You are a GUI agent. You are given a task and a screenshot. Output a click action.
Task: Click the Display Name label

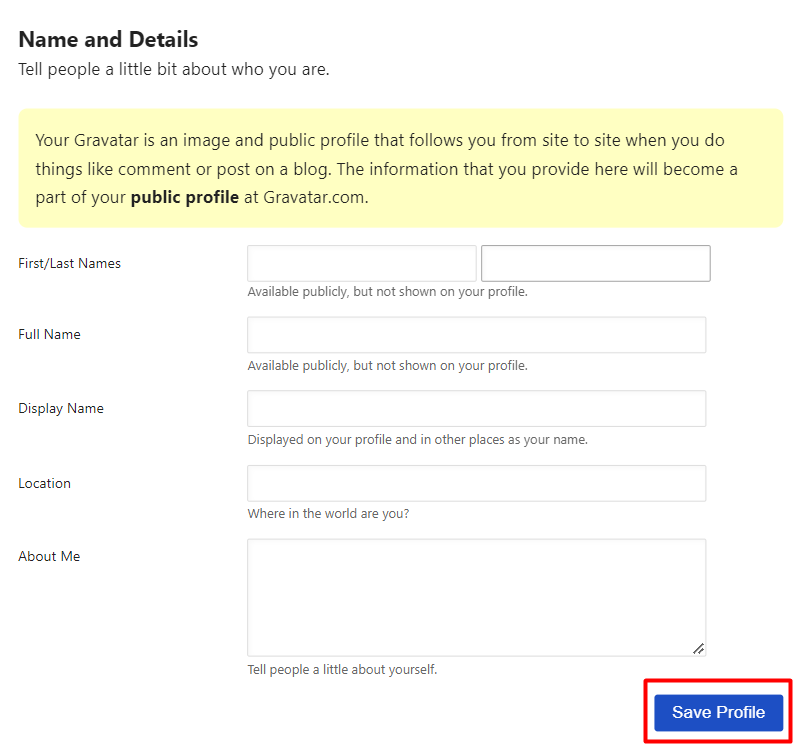(60, 408)
